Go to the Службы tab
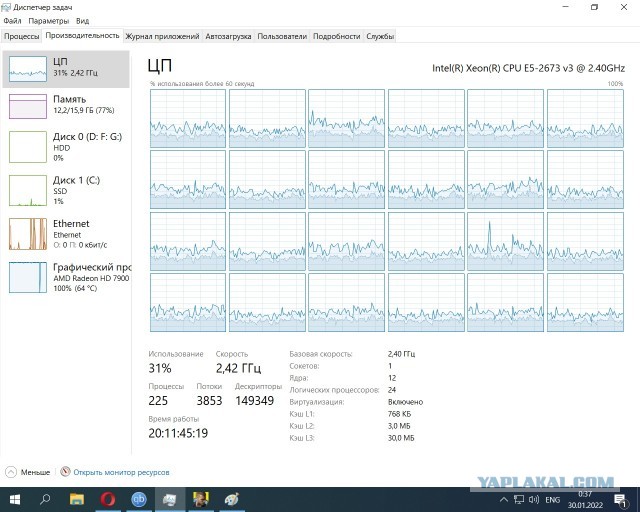The width and height of the screenshot is (640, 512). (x=379, y=36)
